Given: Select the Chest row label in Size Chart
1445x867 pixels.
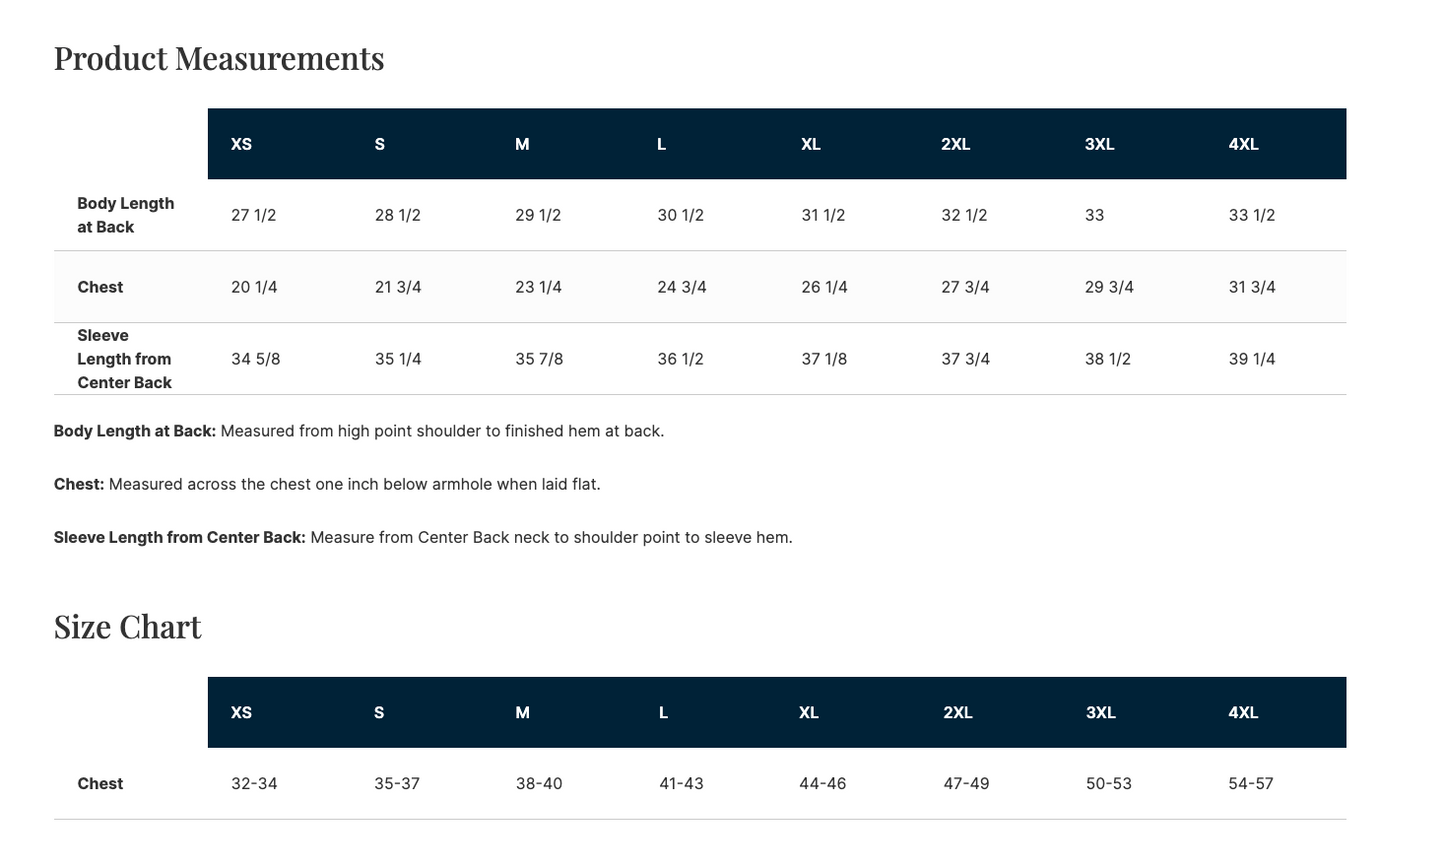Looking at the screenshot, I should pyautogui.click(x=100, y=784).
